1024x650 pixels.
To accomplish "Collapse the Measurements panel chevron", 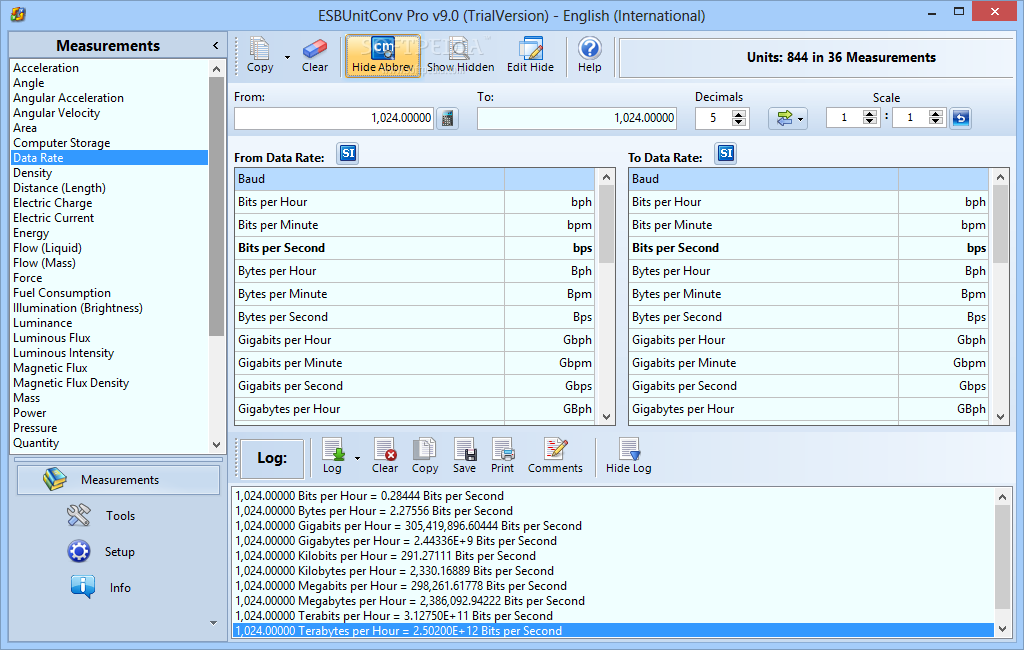I will coord(216,45).
